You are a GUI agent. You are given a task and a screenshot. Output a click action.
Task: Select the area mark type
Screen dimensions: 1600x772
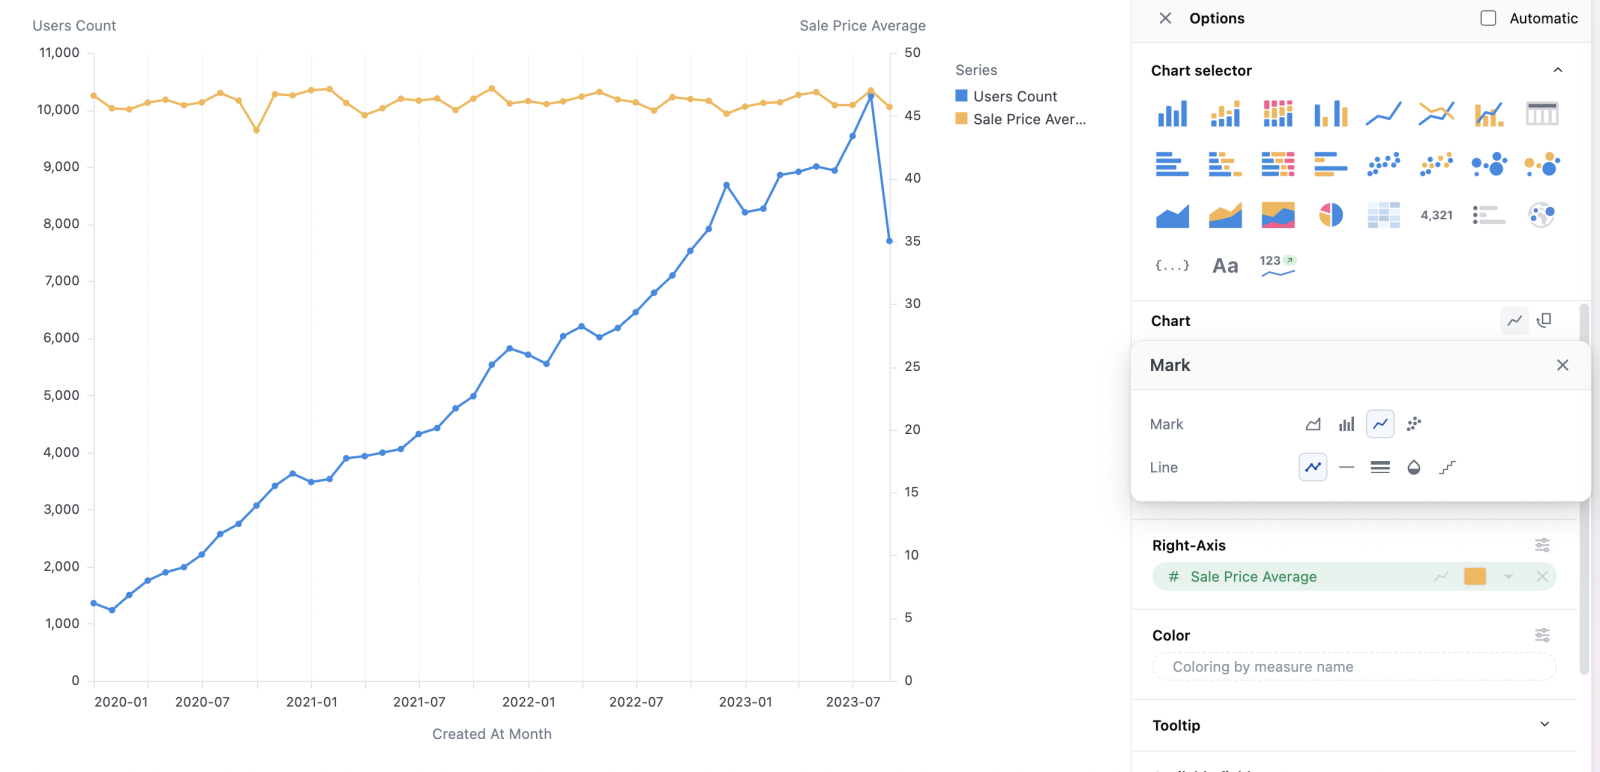(x=1313, y=424)
